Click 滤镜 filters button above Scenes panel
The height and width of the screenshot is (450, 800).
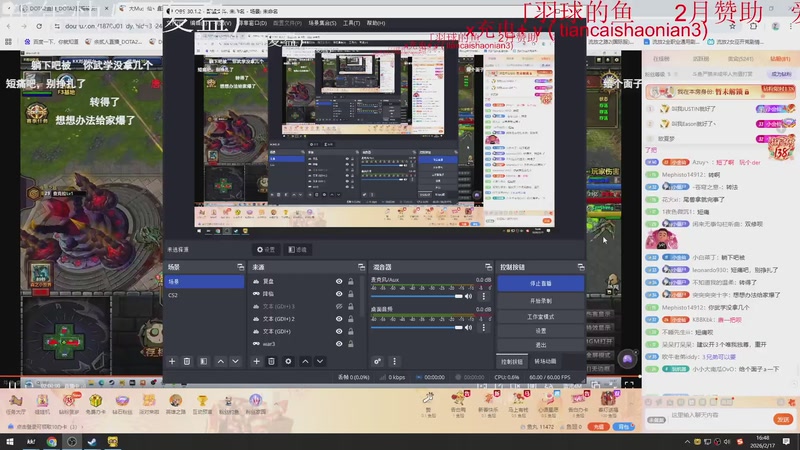[x=297, y=249]
